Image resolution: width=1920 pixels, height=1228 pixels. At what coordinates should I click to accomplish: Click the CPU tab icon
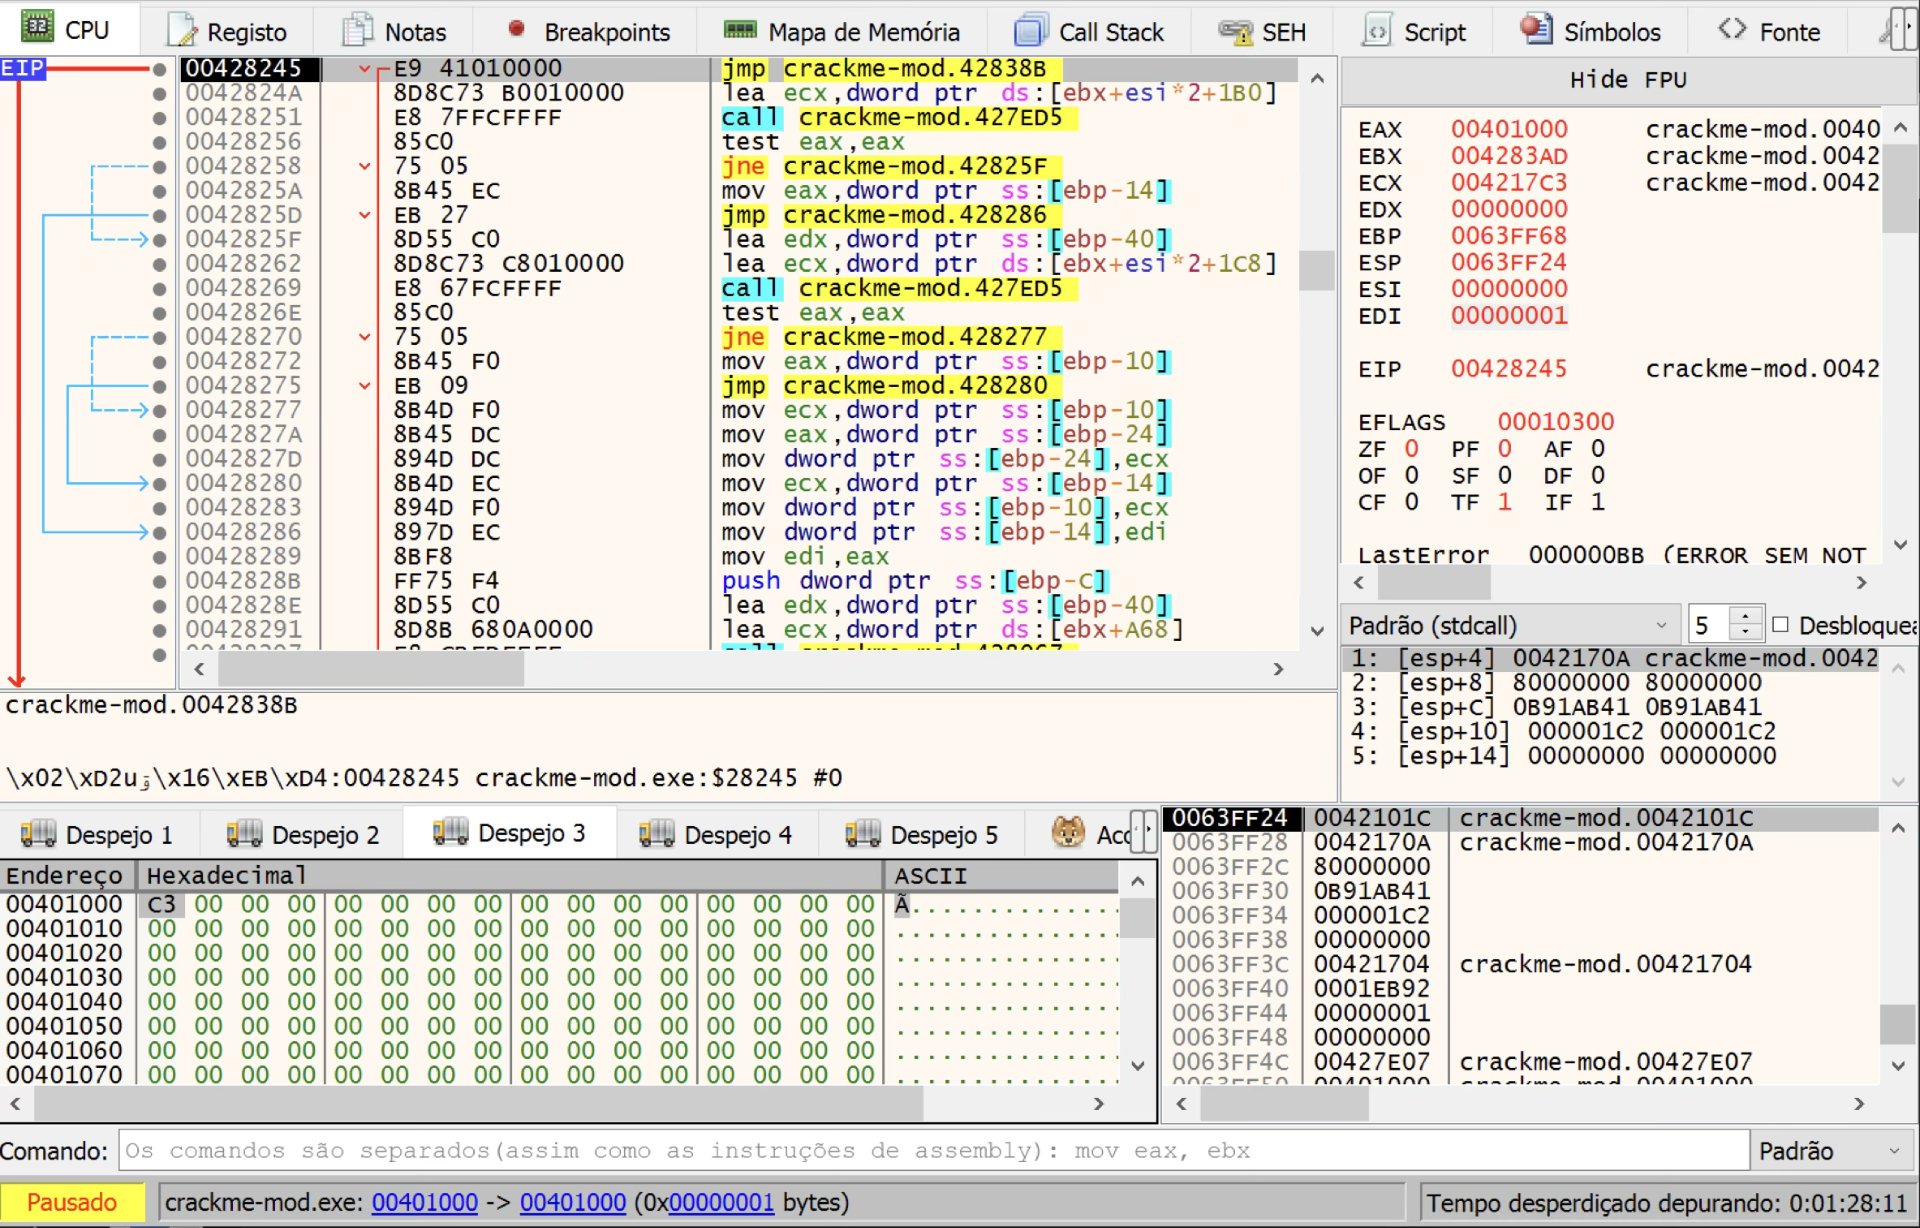[36, 28]
